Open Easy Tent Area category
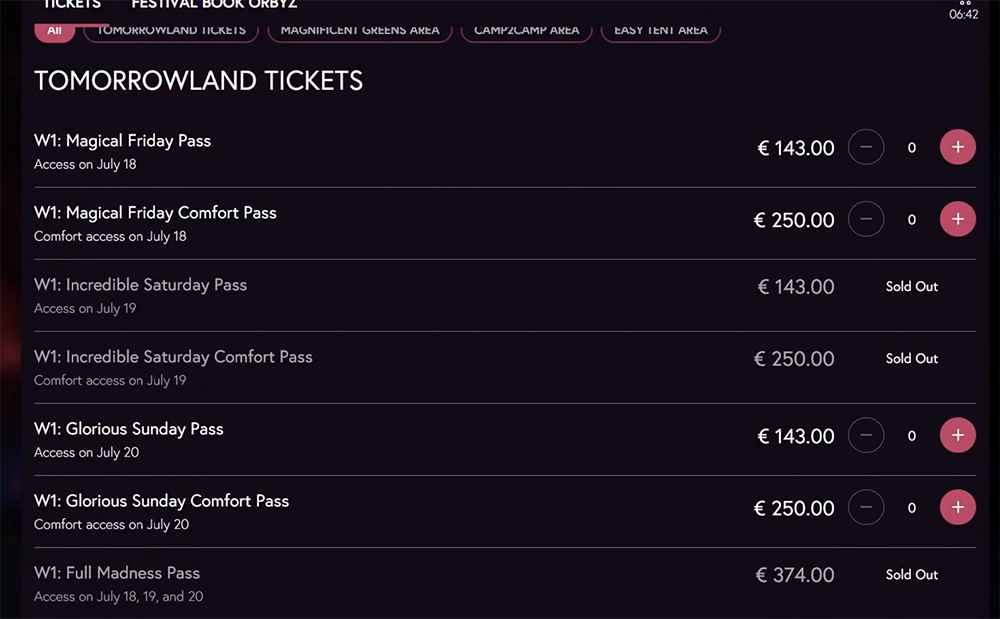 (x=660, y=30)
